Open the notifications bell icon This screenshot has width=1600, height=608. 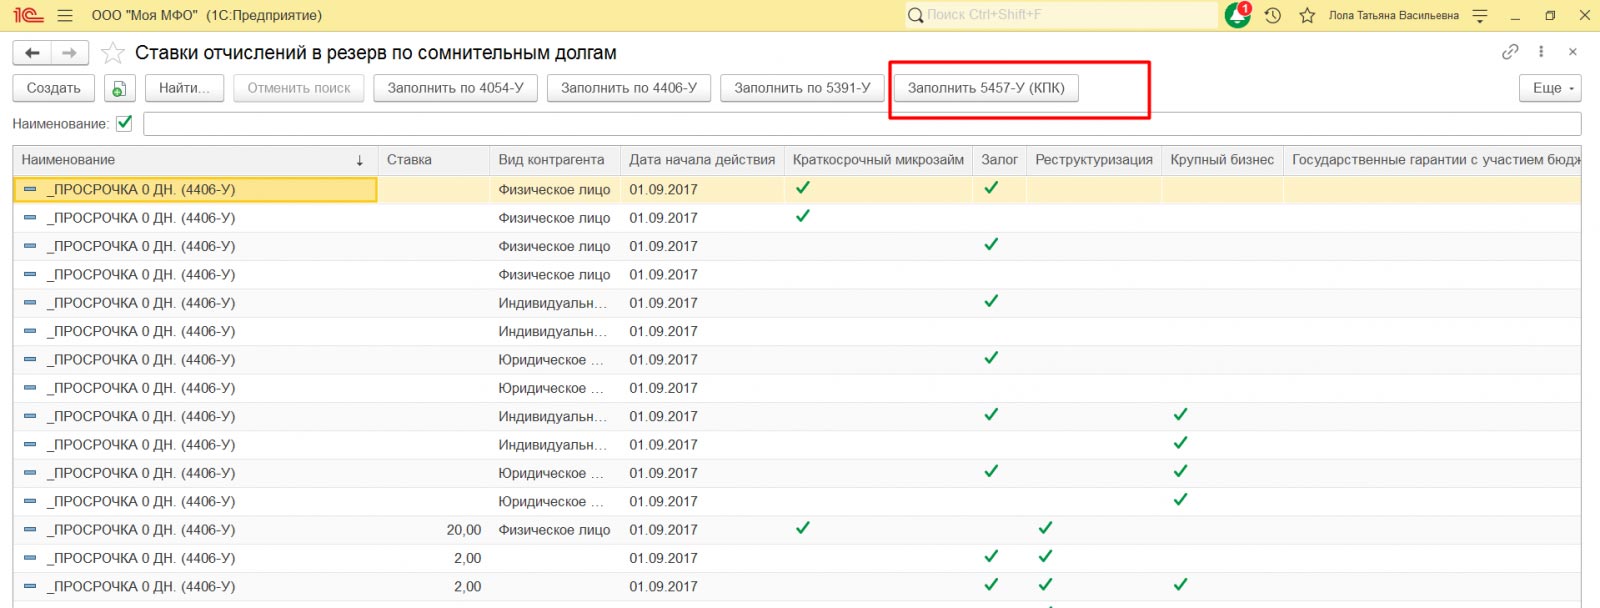1238,15
